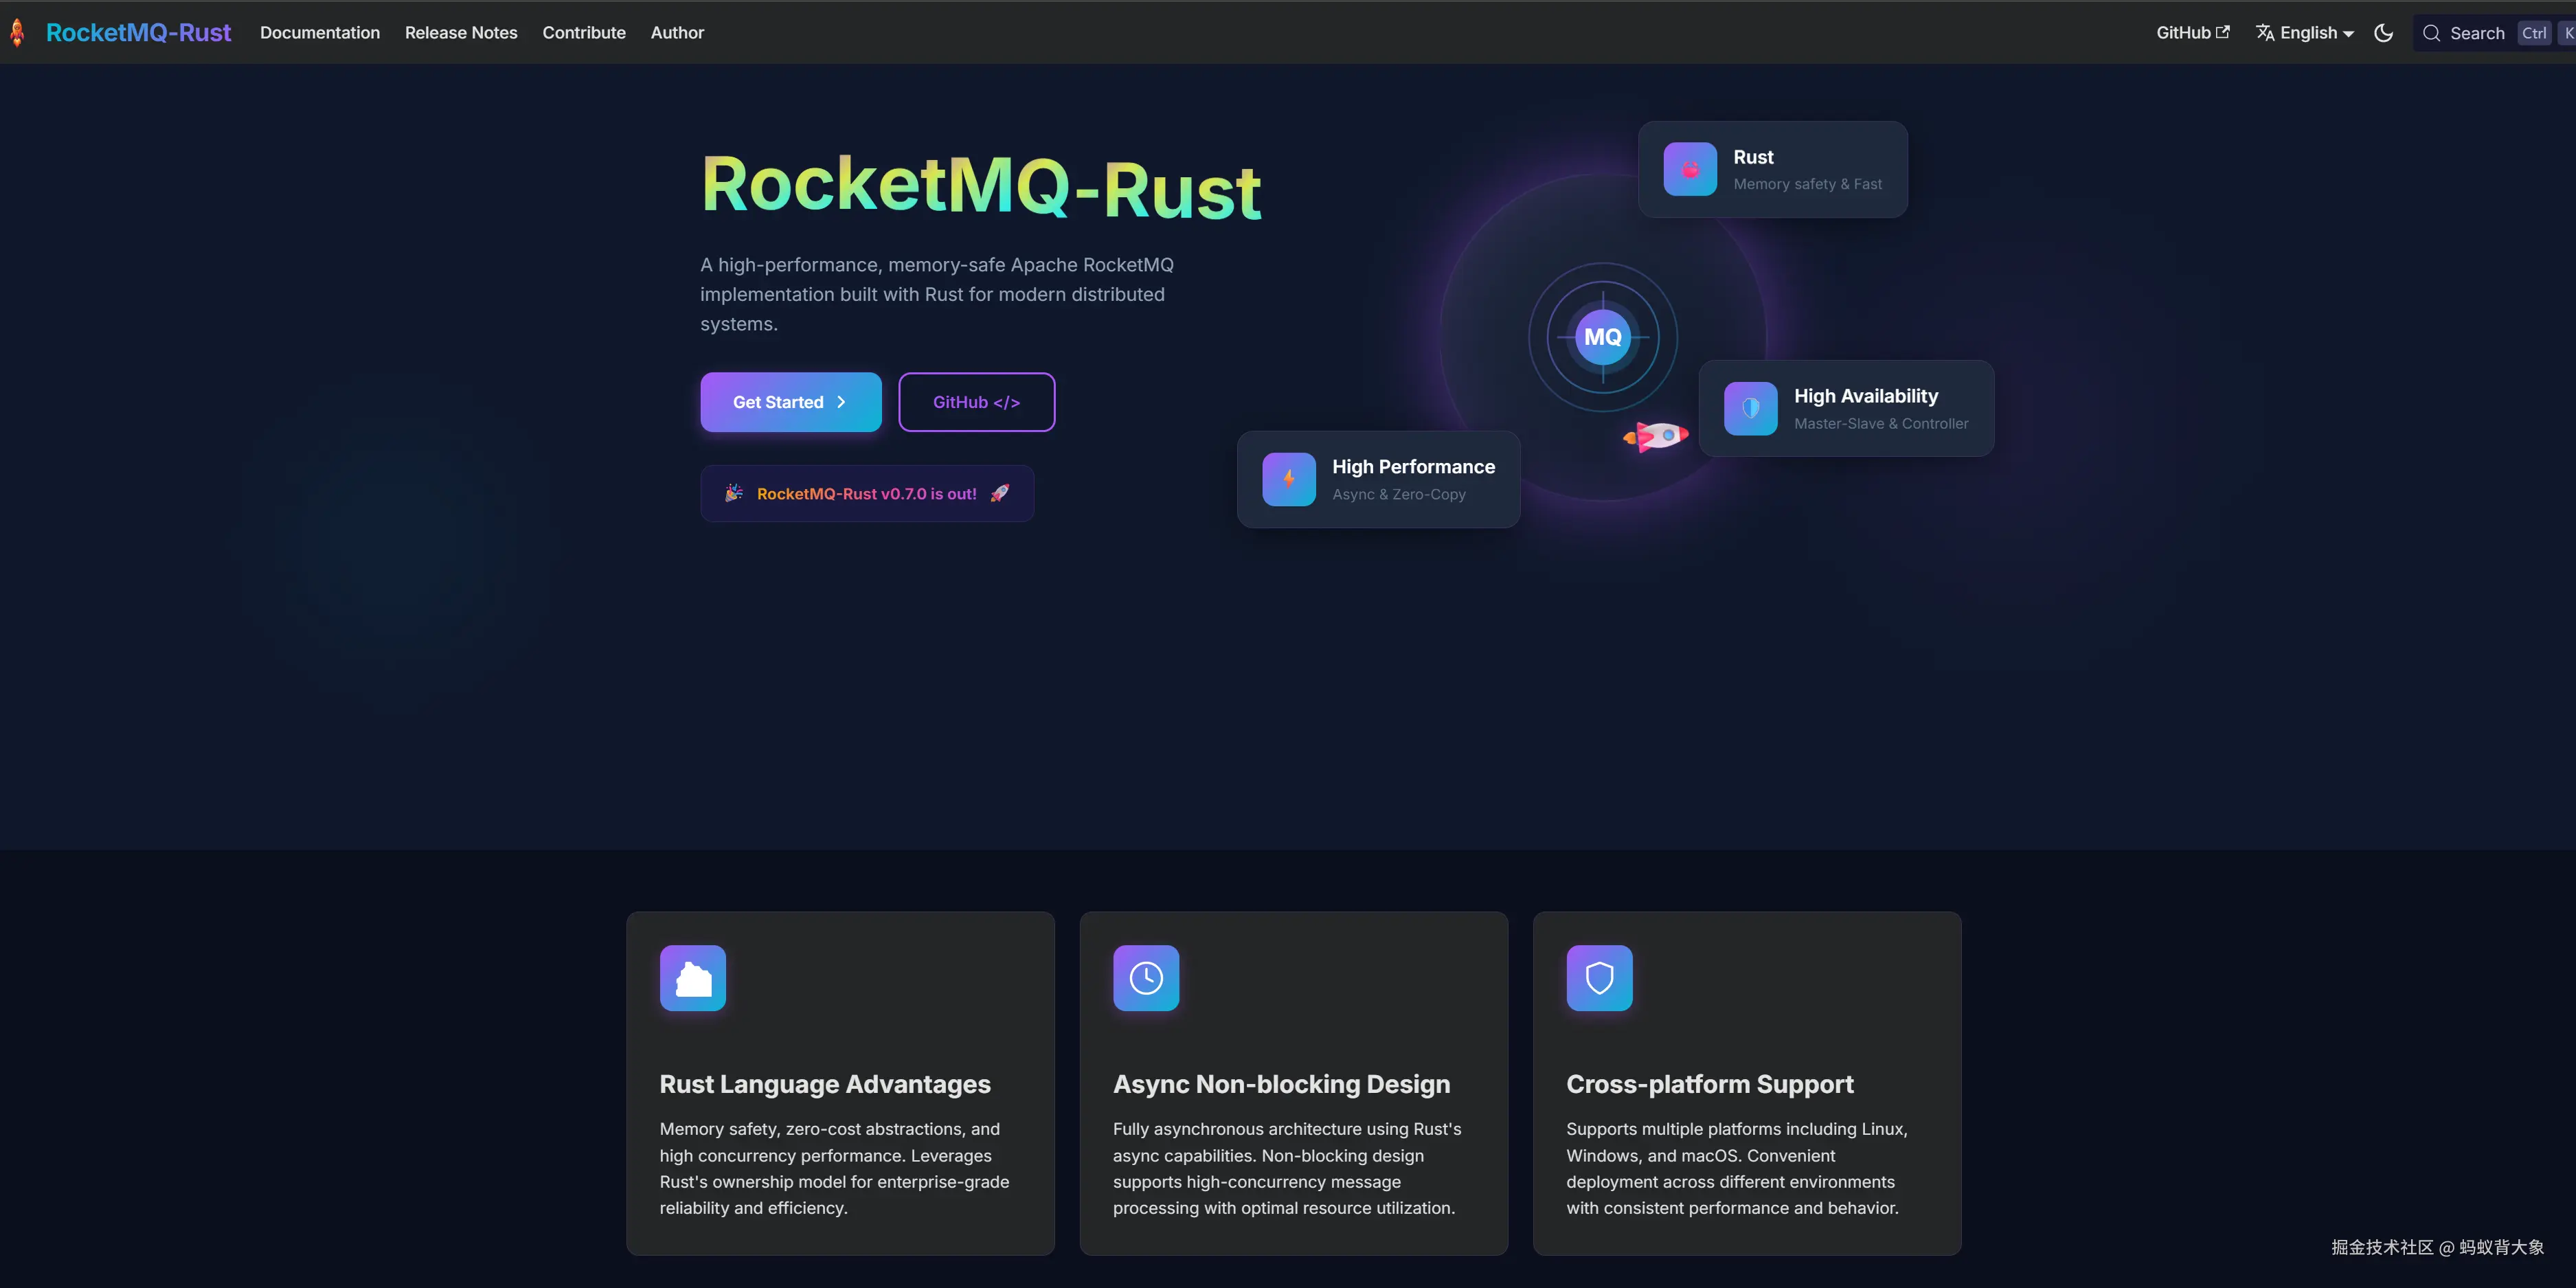2576x1288 pixels.
Task: Click the GitHub external link in navbar
Action: click(x=2192, y=33)
